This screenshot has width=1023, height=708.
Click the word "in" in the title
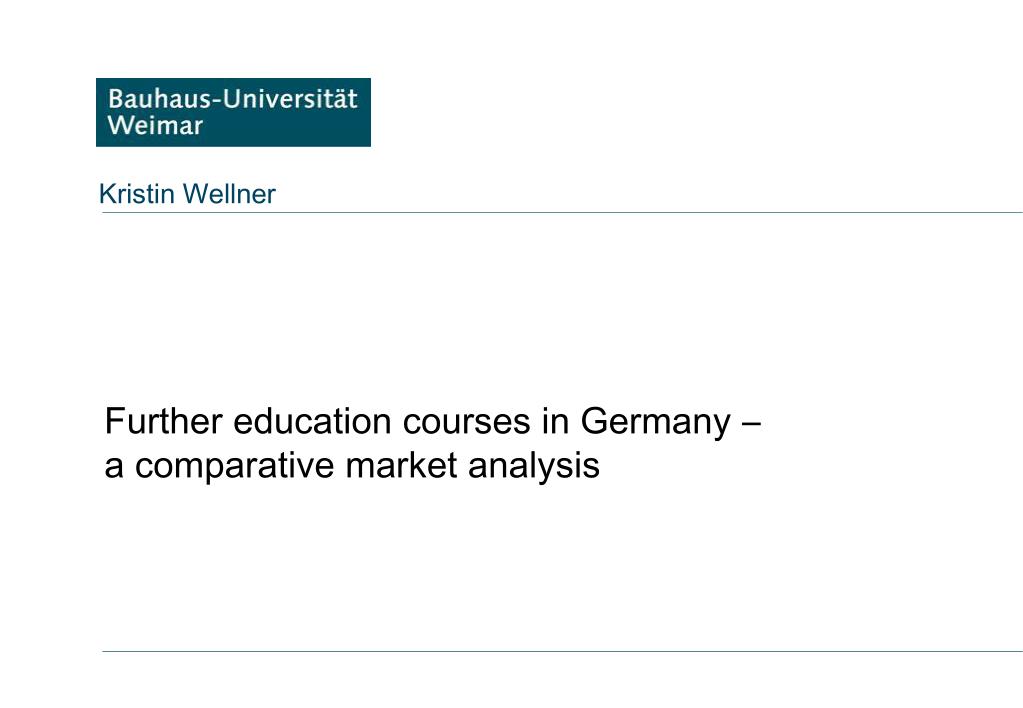[x=555, y=421]
